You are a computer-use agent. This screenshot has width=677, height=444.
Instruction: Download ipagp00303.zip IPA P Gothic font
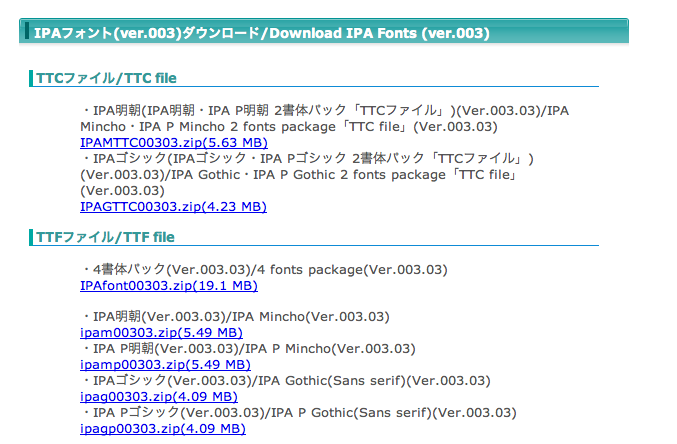point(163,428)
